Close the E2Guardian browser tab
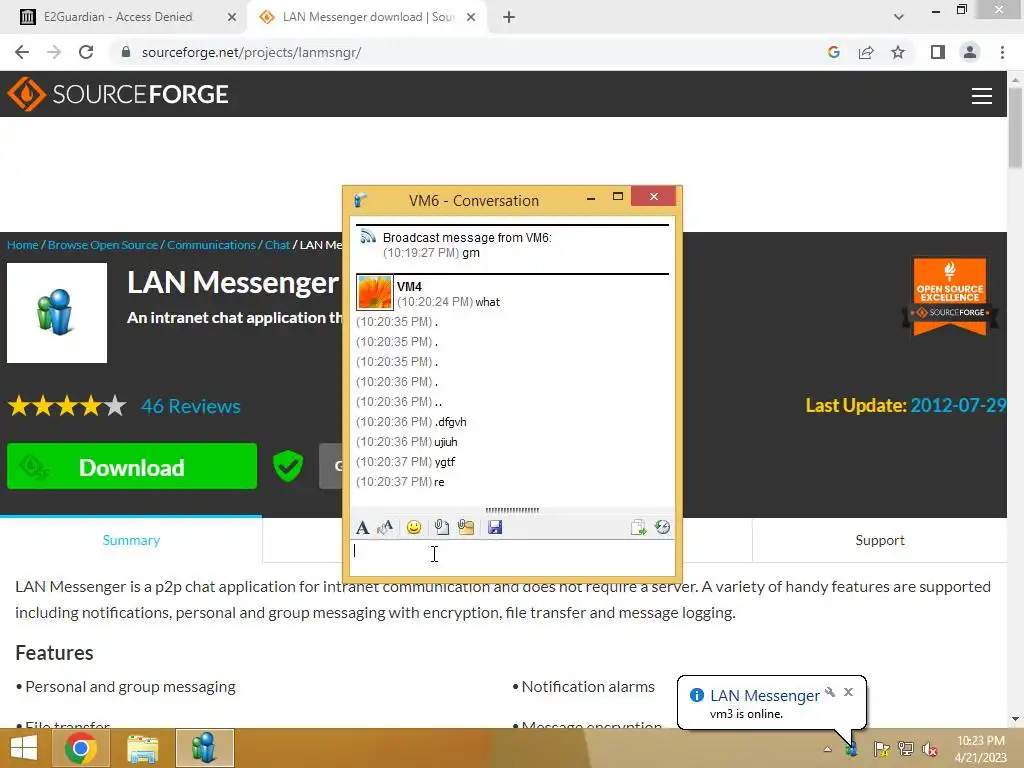 [232, 17]
